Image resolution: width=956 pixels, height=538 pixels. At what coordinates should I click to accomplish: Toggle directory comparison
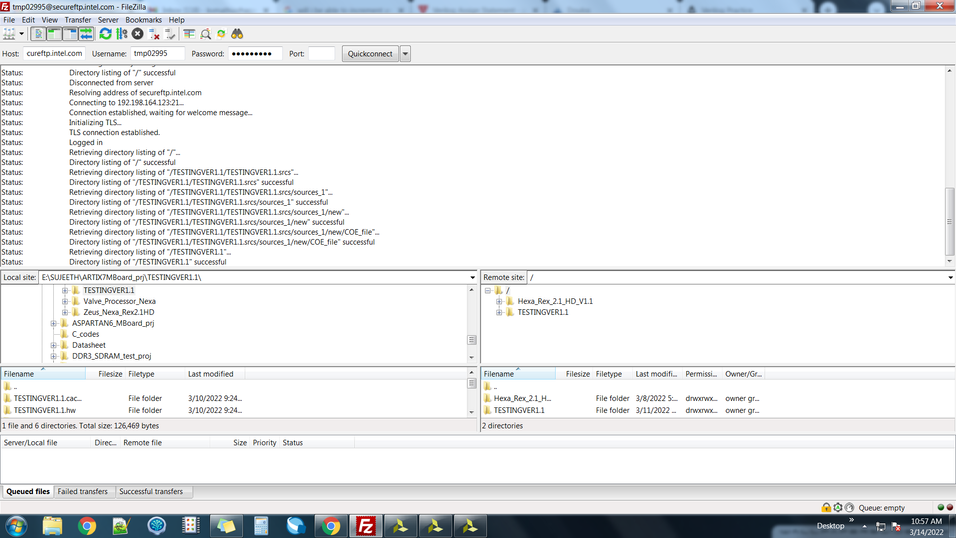coord(205,34)
